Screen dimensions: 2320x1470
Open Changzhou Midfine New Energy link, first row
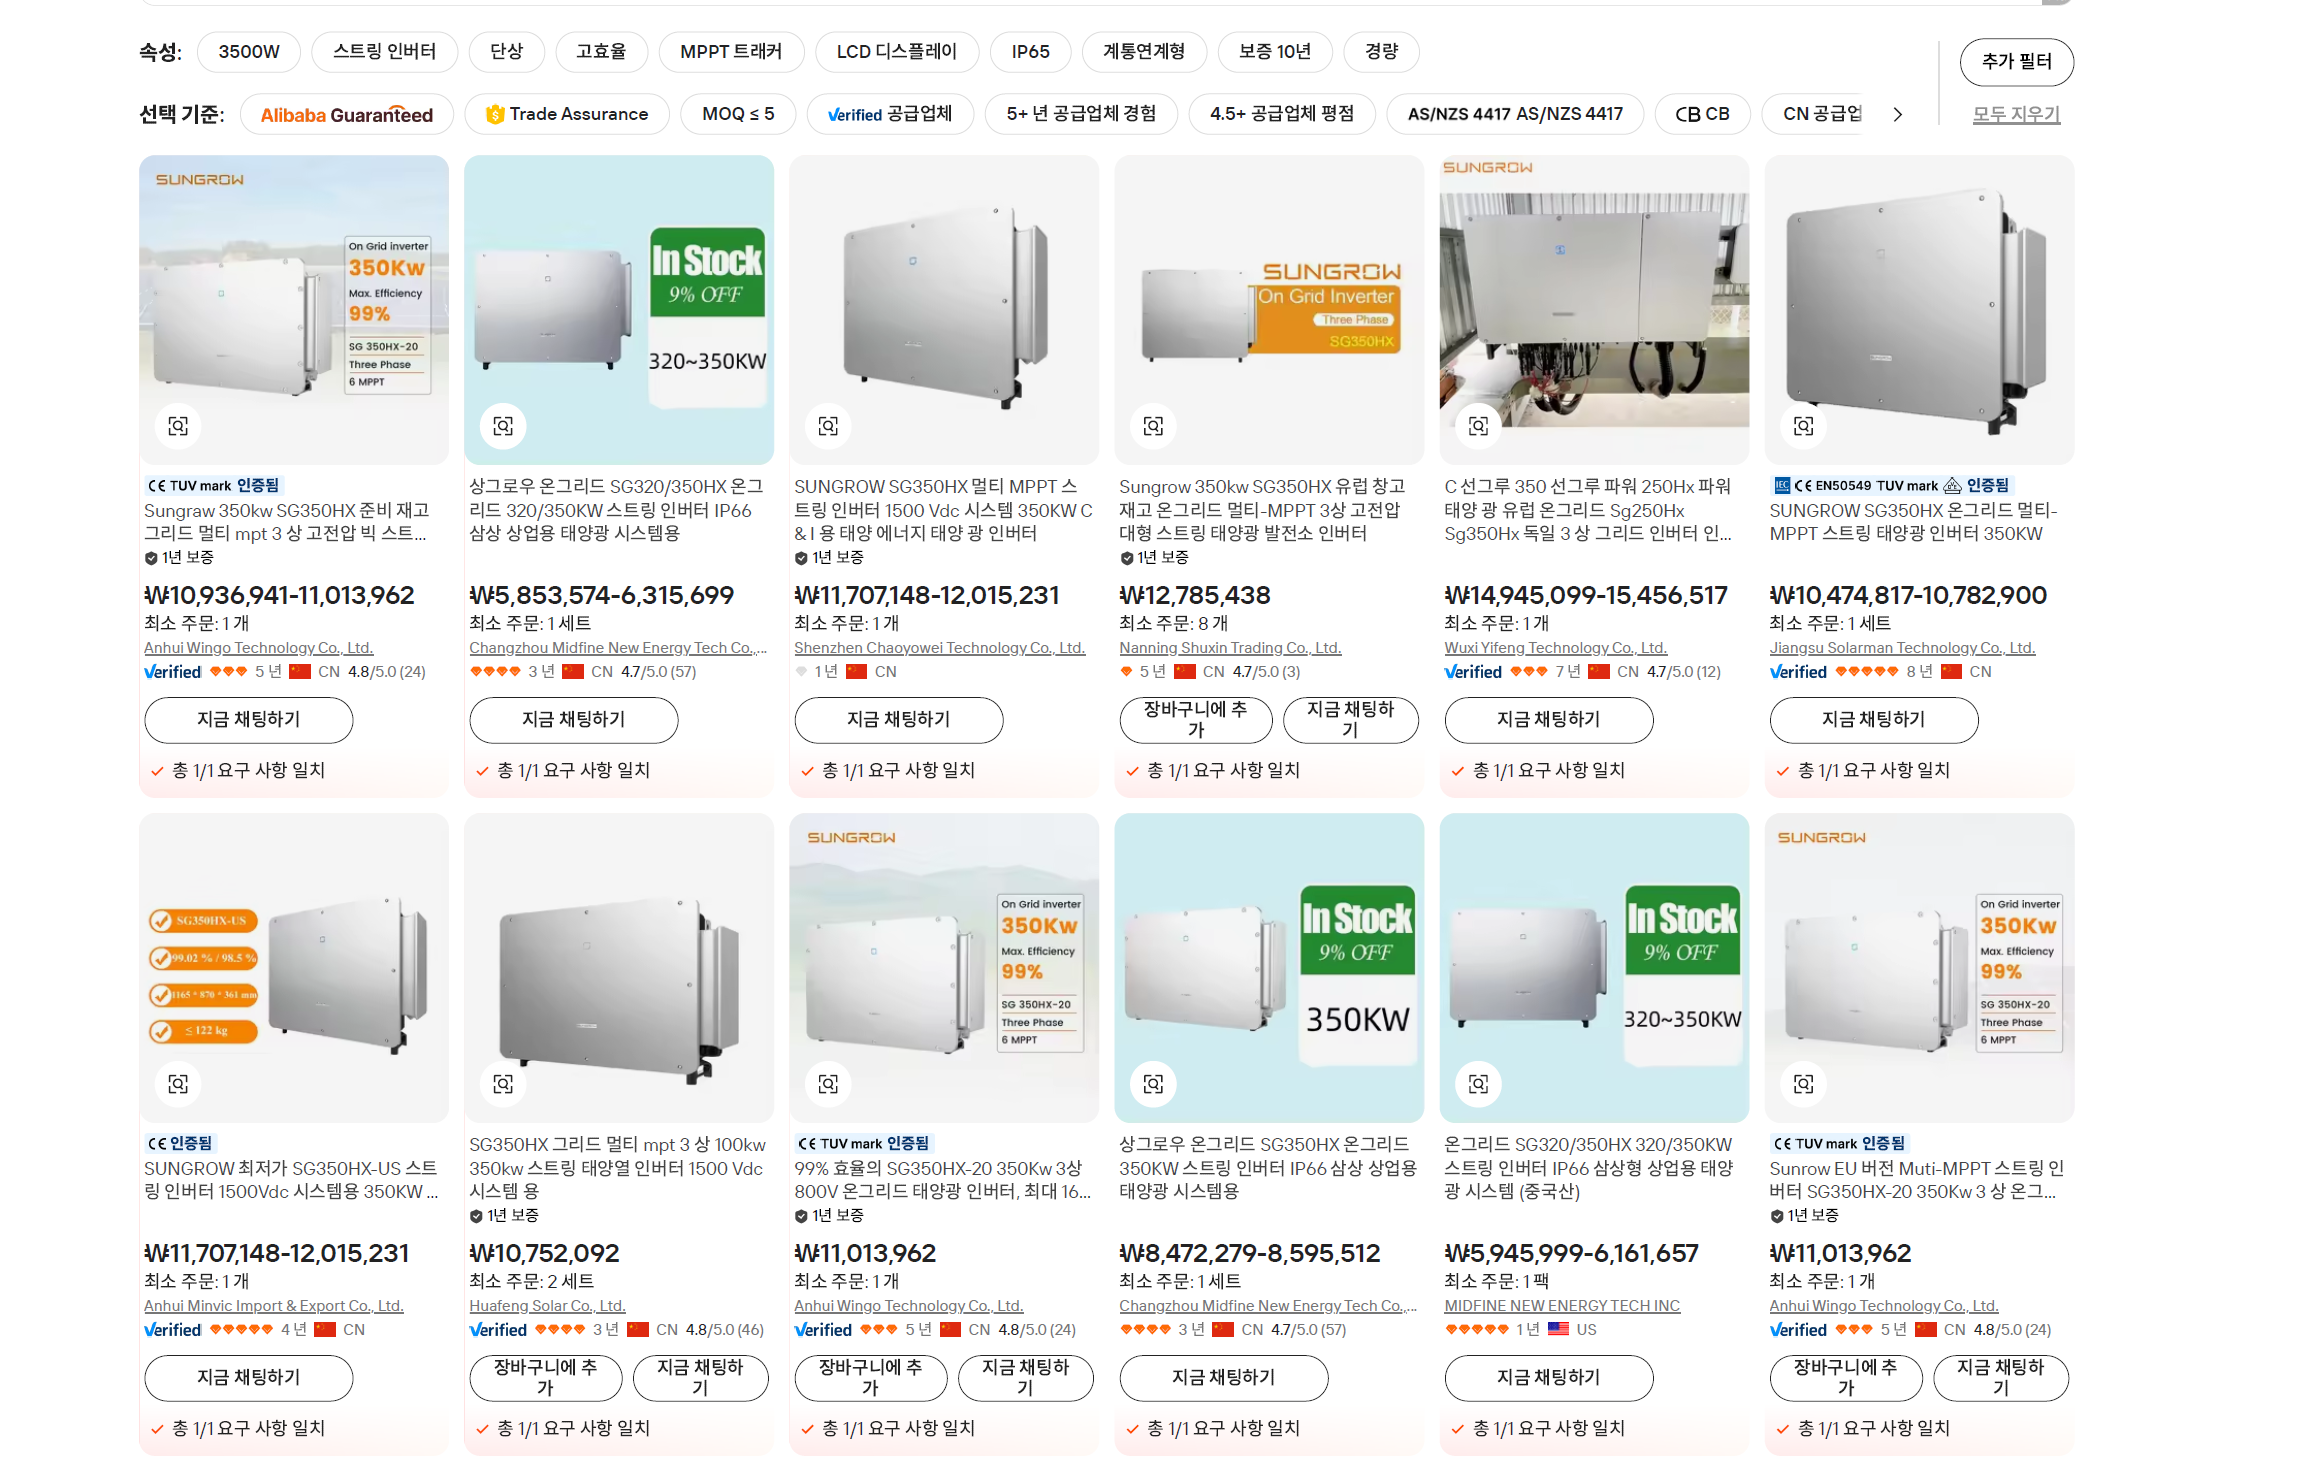pos(618,648)
